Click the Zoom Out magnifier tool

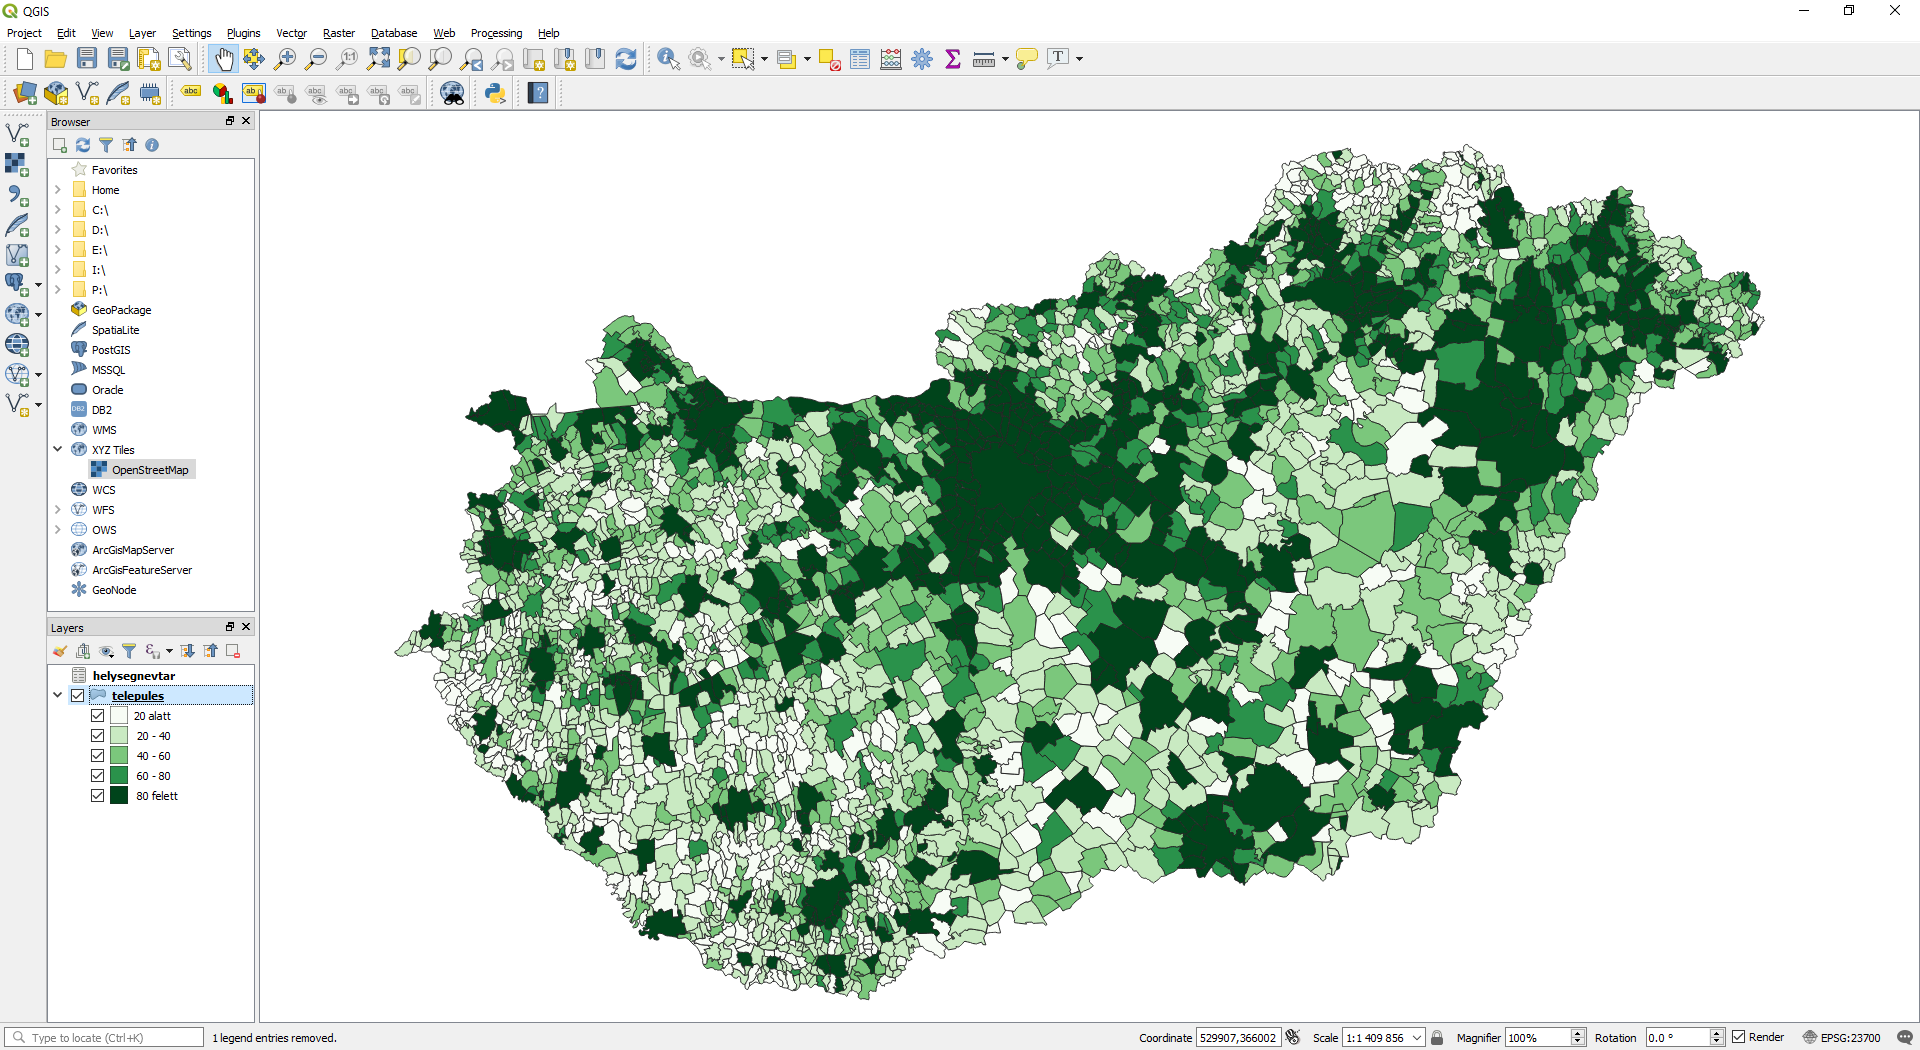[316, 59]
